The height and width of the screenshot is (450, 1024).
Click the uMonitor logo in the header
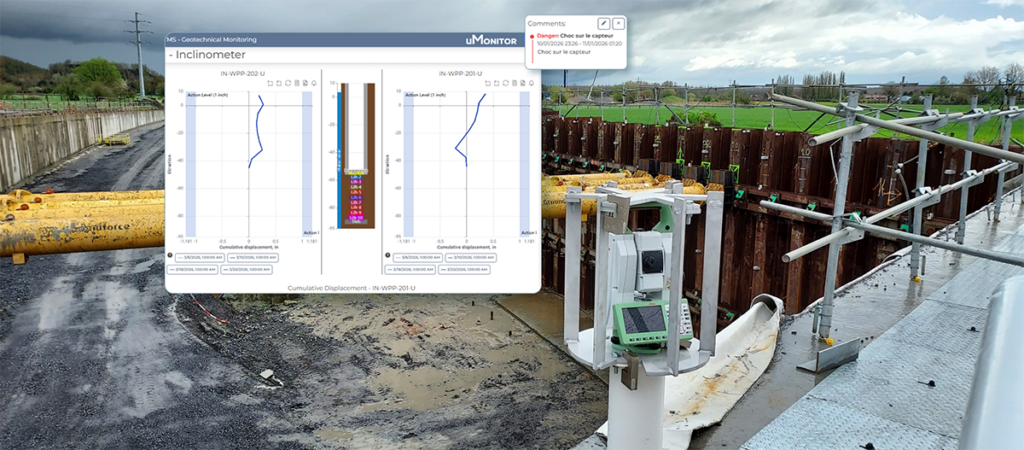pos(491,40)
